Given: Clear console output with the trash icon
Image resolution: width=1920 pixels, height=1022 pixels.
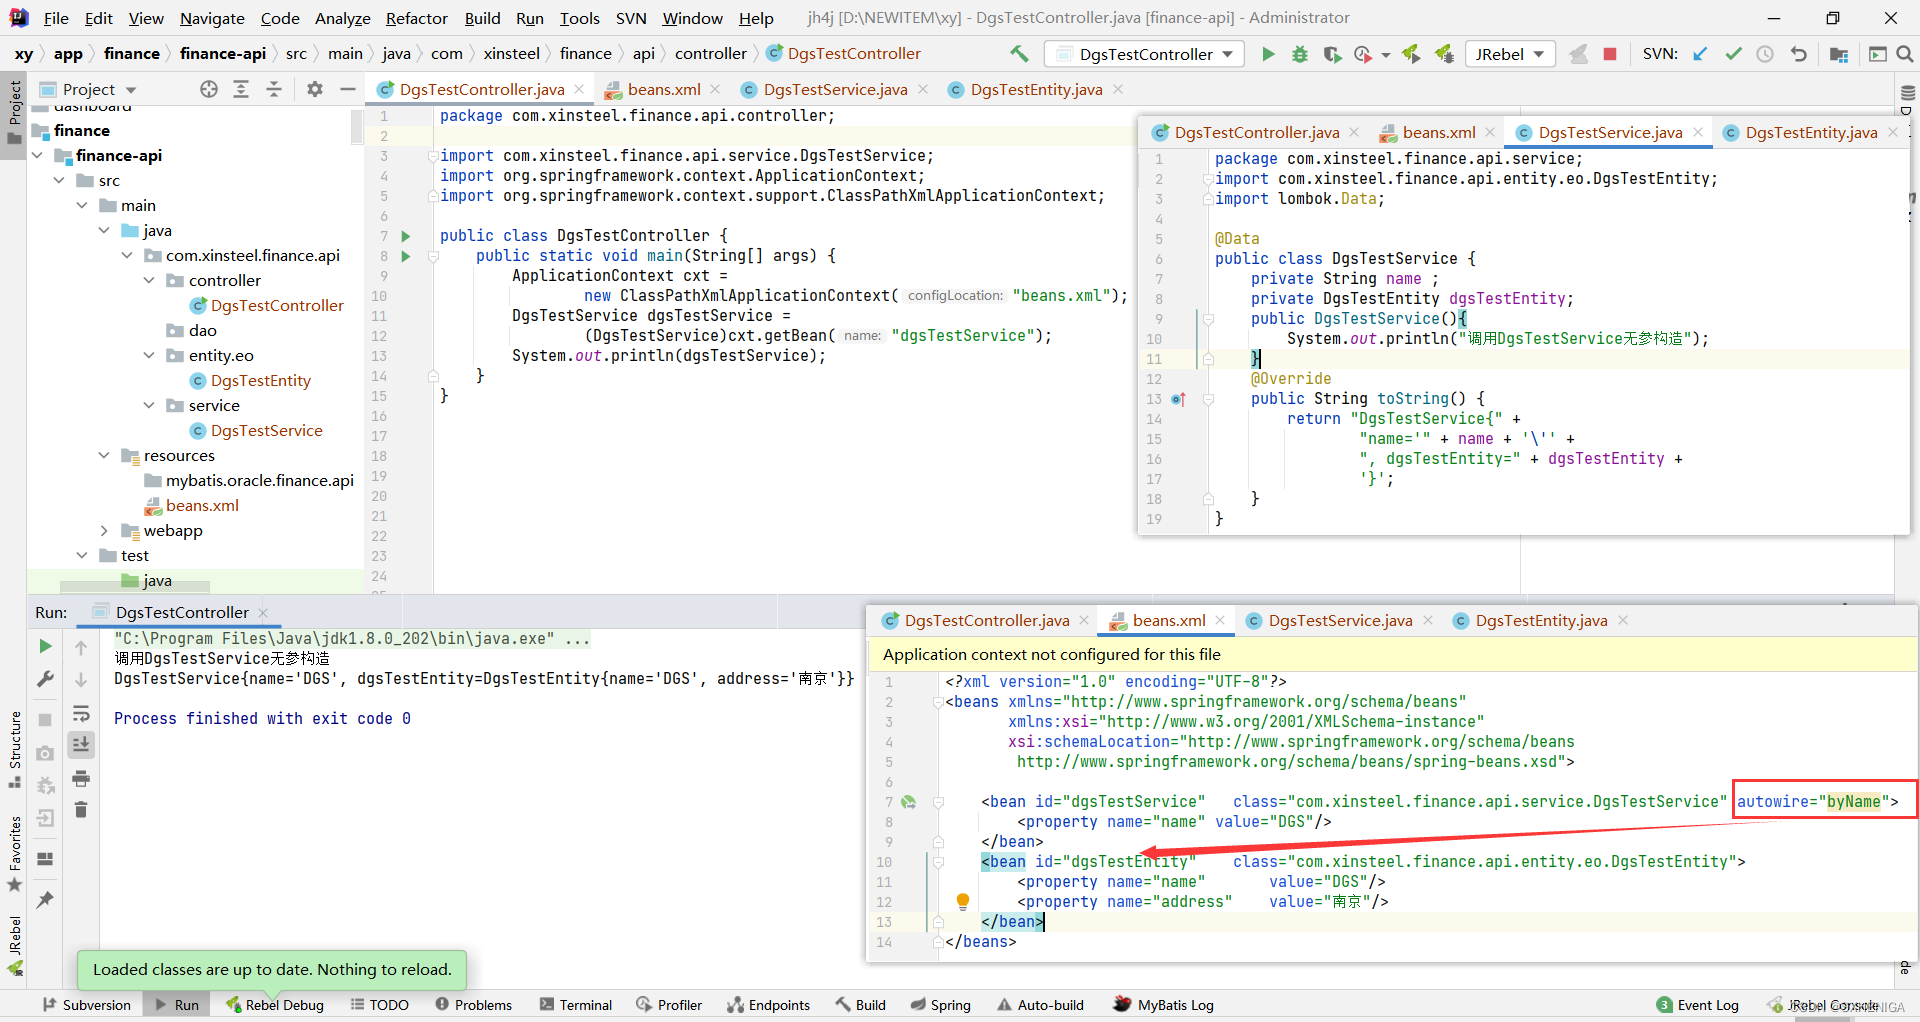Looking at the screenshot, I should (81, 810).
